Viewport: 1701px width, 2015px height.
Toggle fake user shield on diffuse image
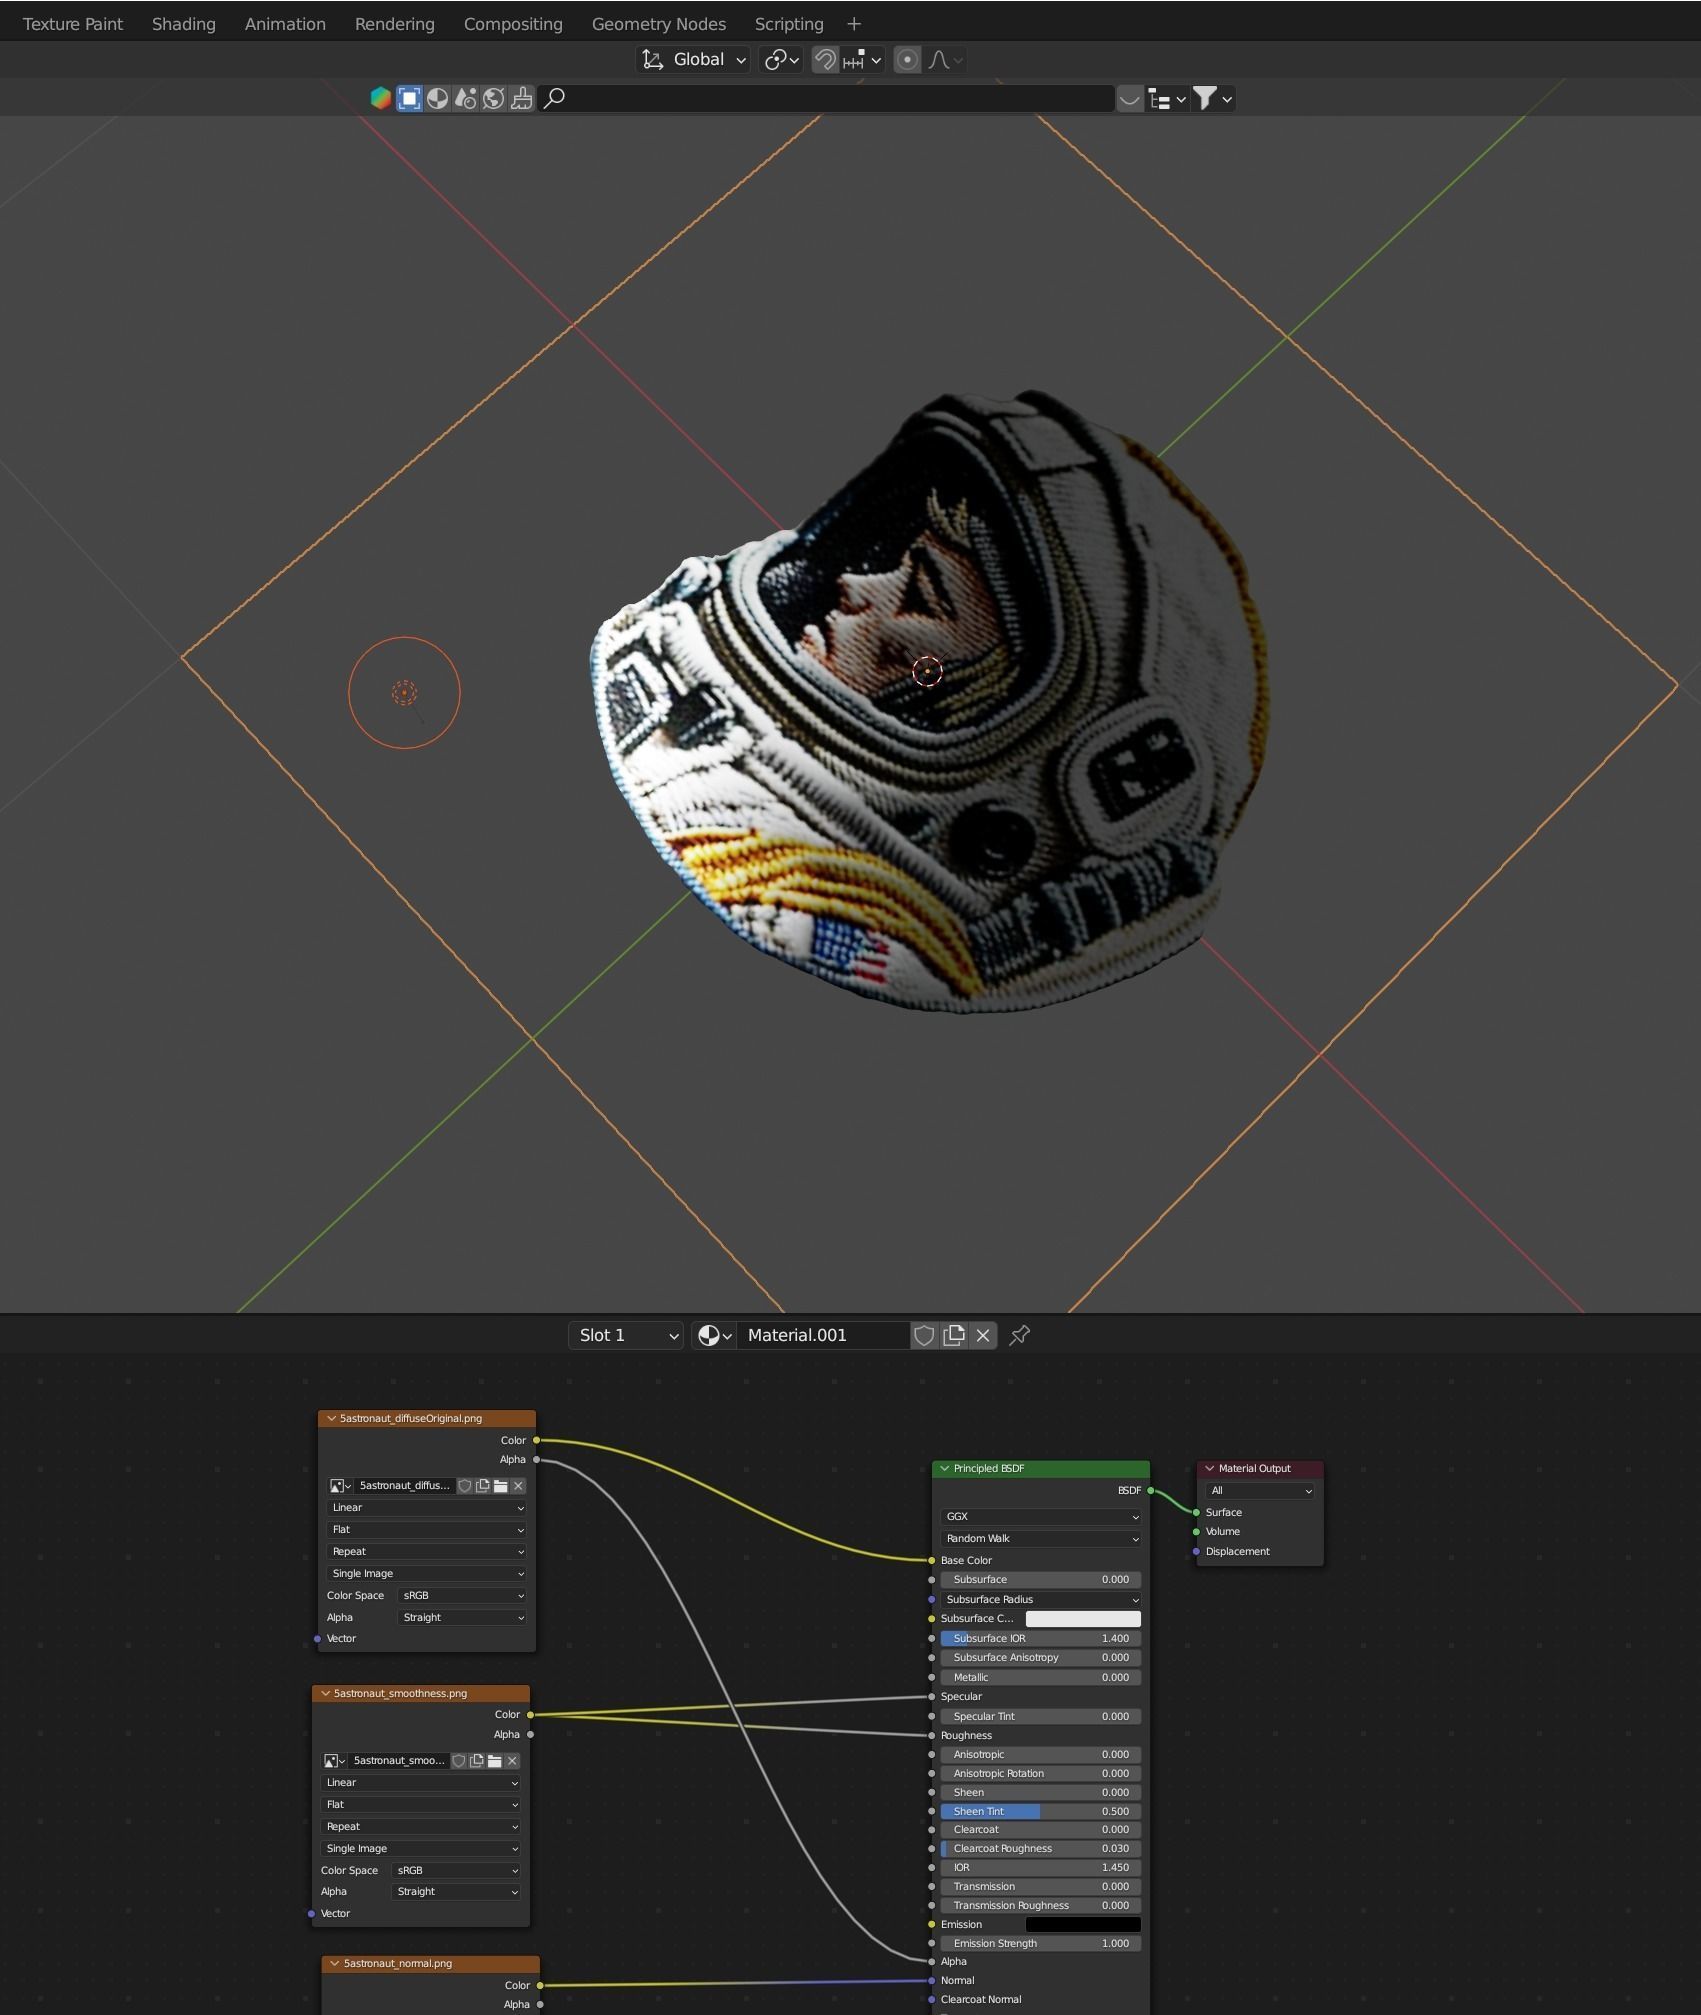(465, 1486)
